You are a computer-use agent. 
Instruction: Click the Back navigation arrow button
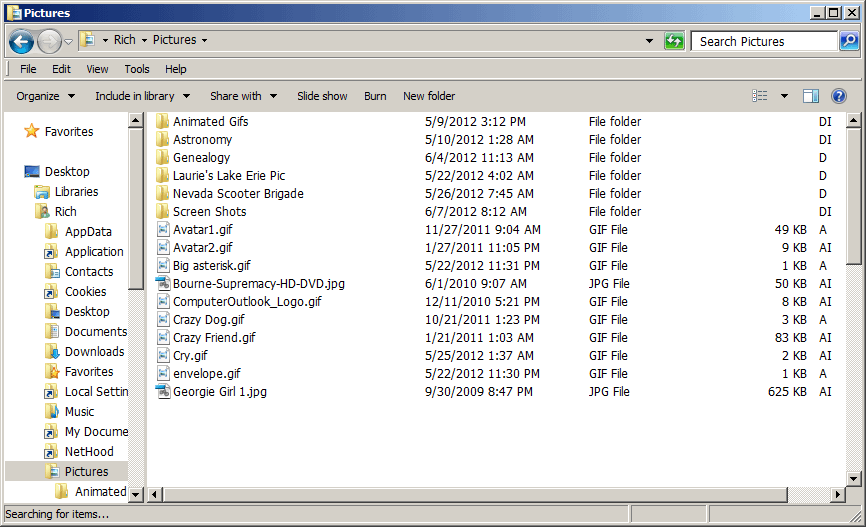click(x=21, y=41)
